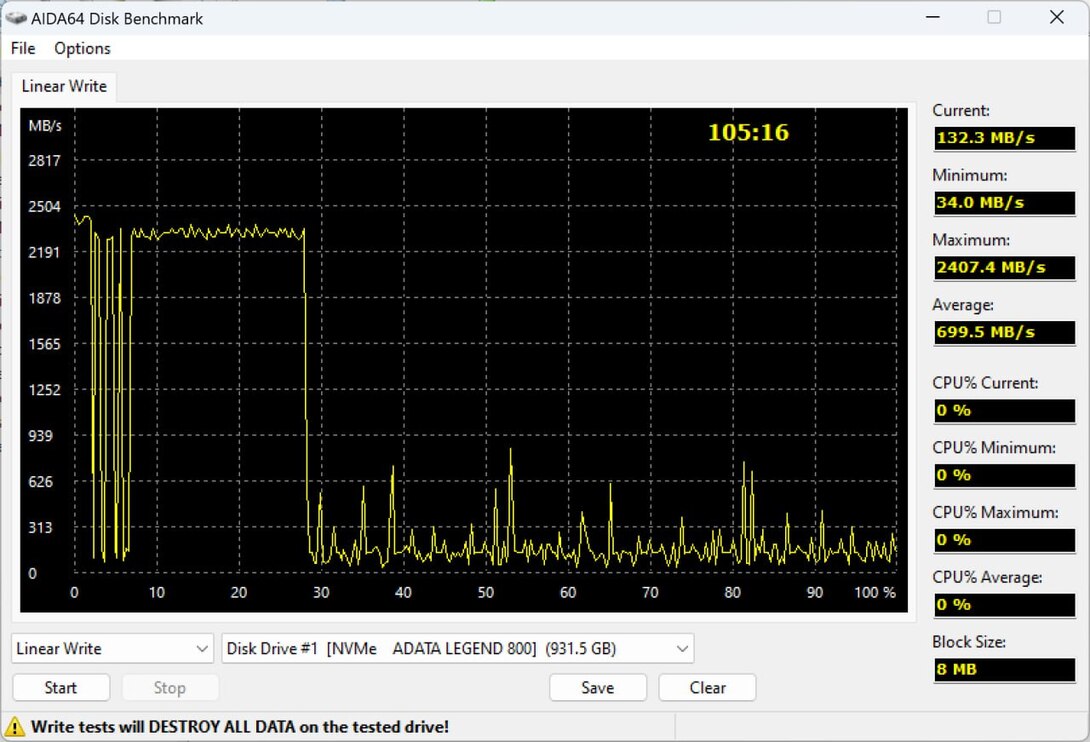This screenshot has height=742, width=1090.
Task: Start the benchmark with Start button
Action: point(61,688)
